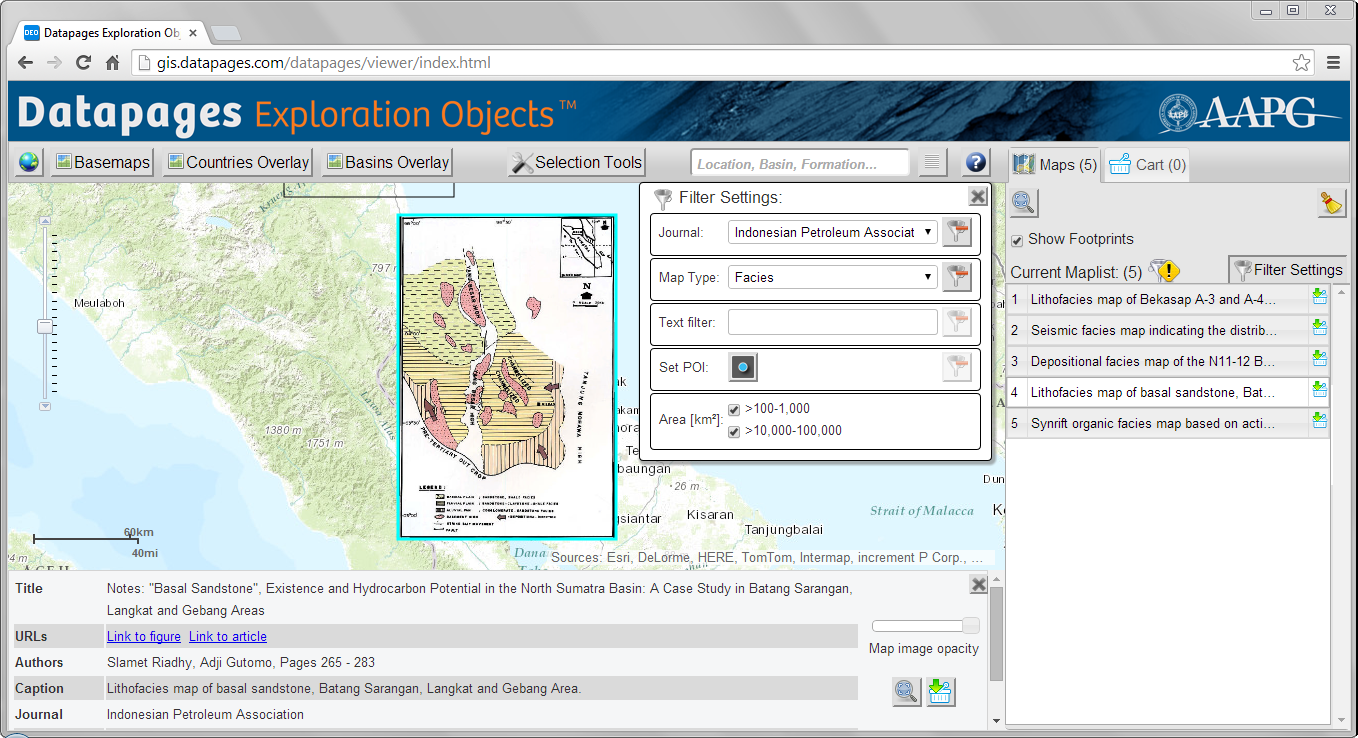Image resolution: width=1358 pixels, height=738 pixels.
Task: Uncheck the Show Footprints checkbox
Action: 1017,240
